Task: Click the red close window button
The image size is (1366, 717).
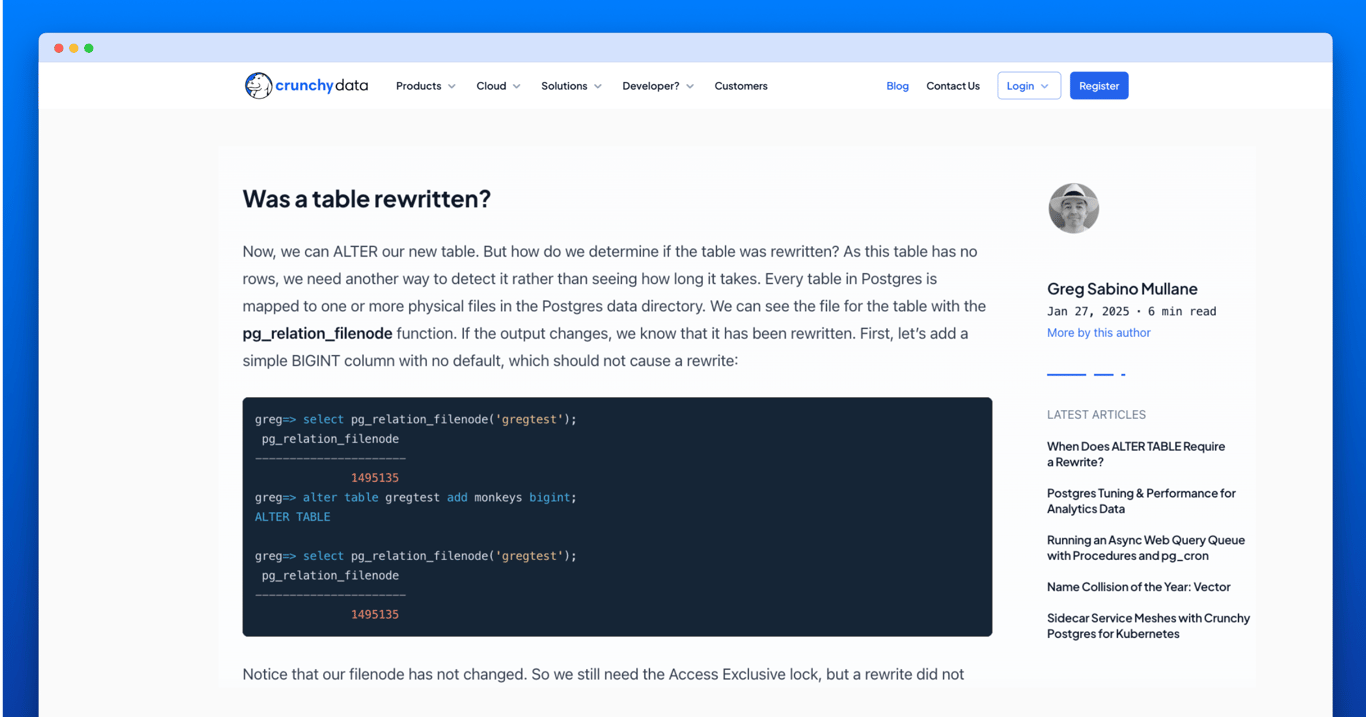Action: point(59,48)
